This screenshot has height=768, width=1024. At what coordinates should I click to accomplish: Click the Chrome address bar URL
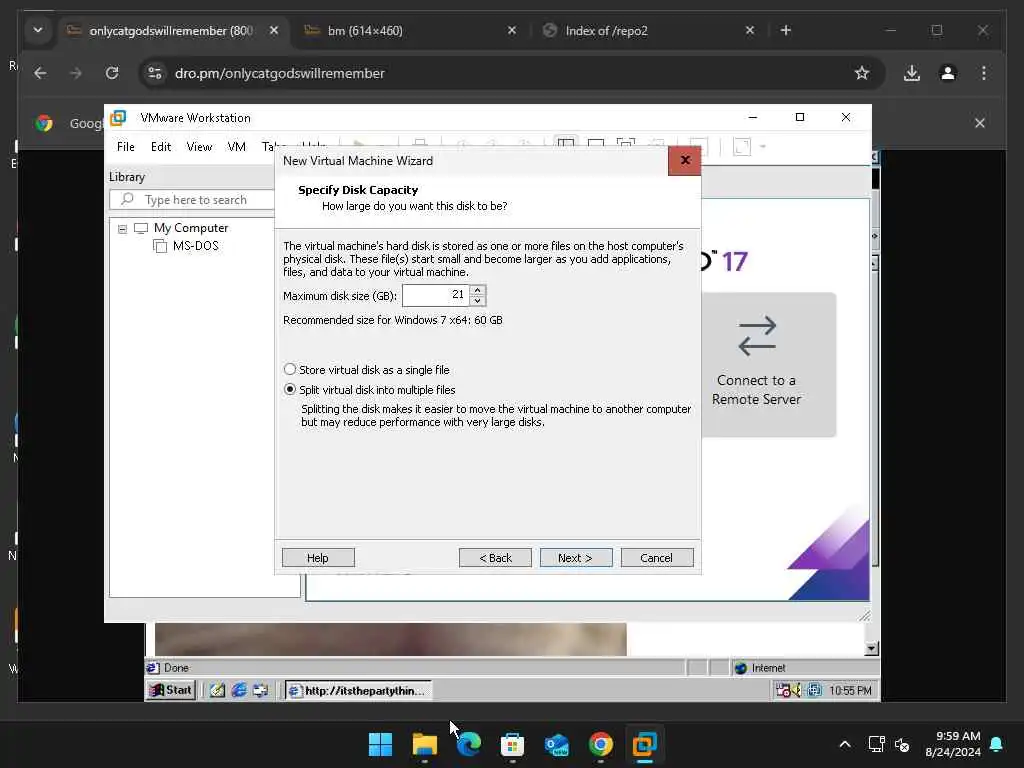pyautogui.click(x=280, y=73)
